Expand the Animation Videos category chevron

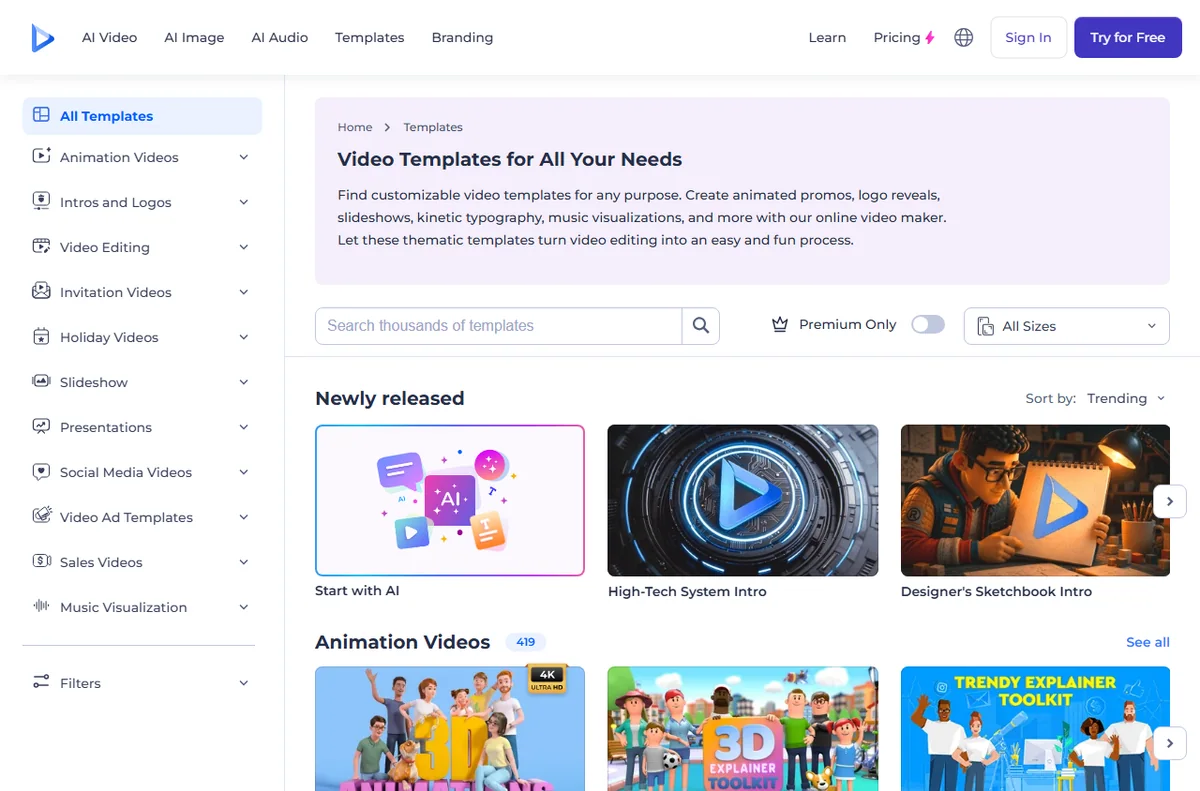244,157
